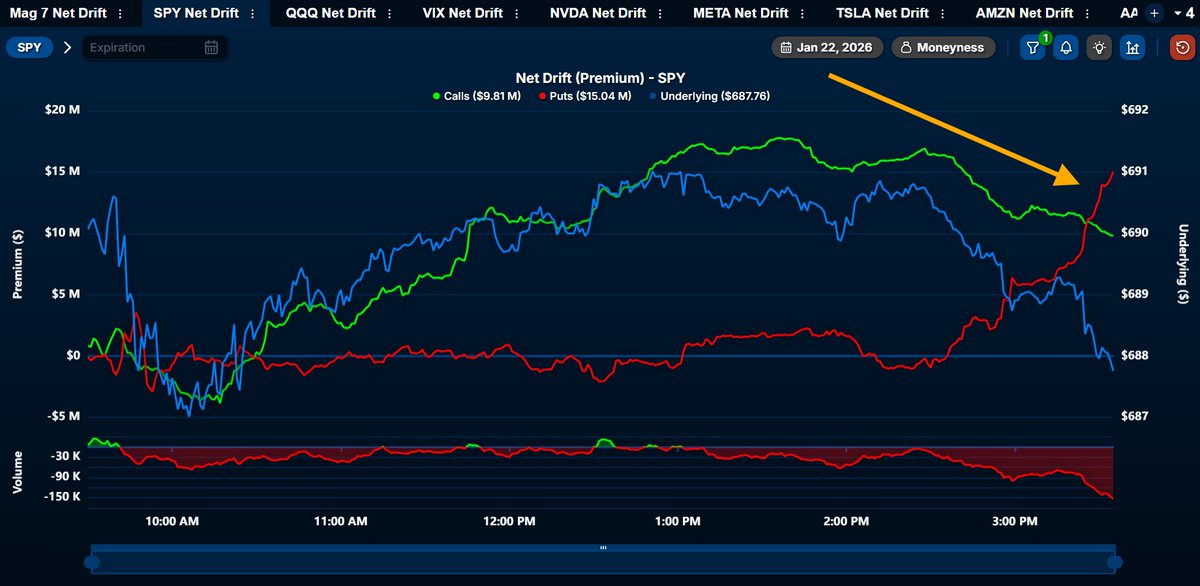
Task: Switch to TSLA Net Drift tab
Action: 884,13
